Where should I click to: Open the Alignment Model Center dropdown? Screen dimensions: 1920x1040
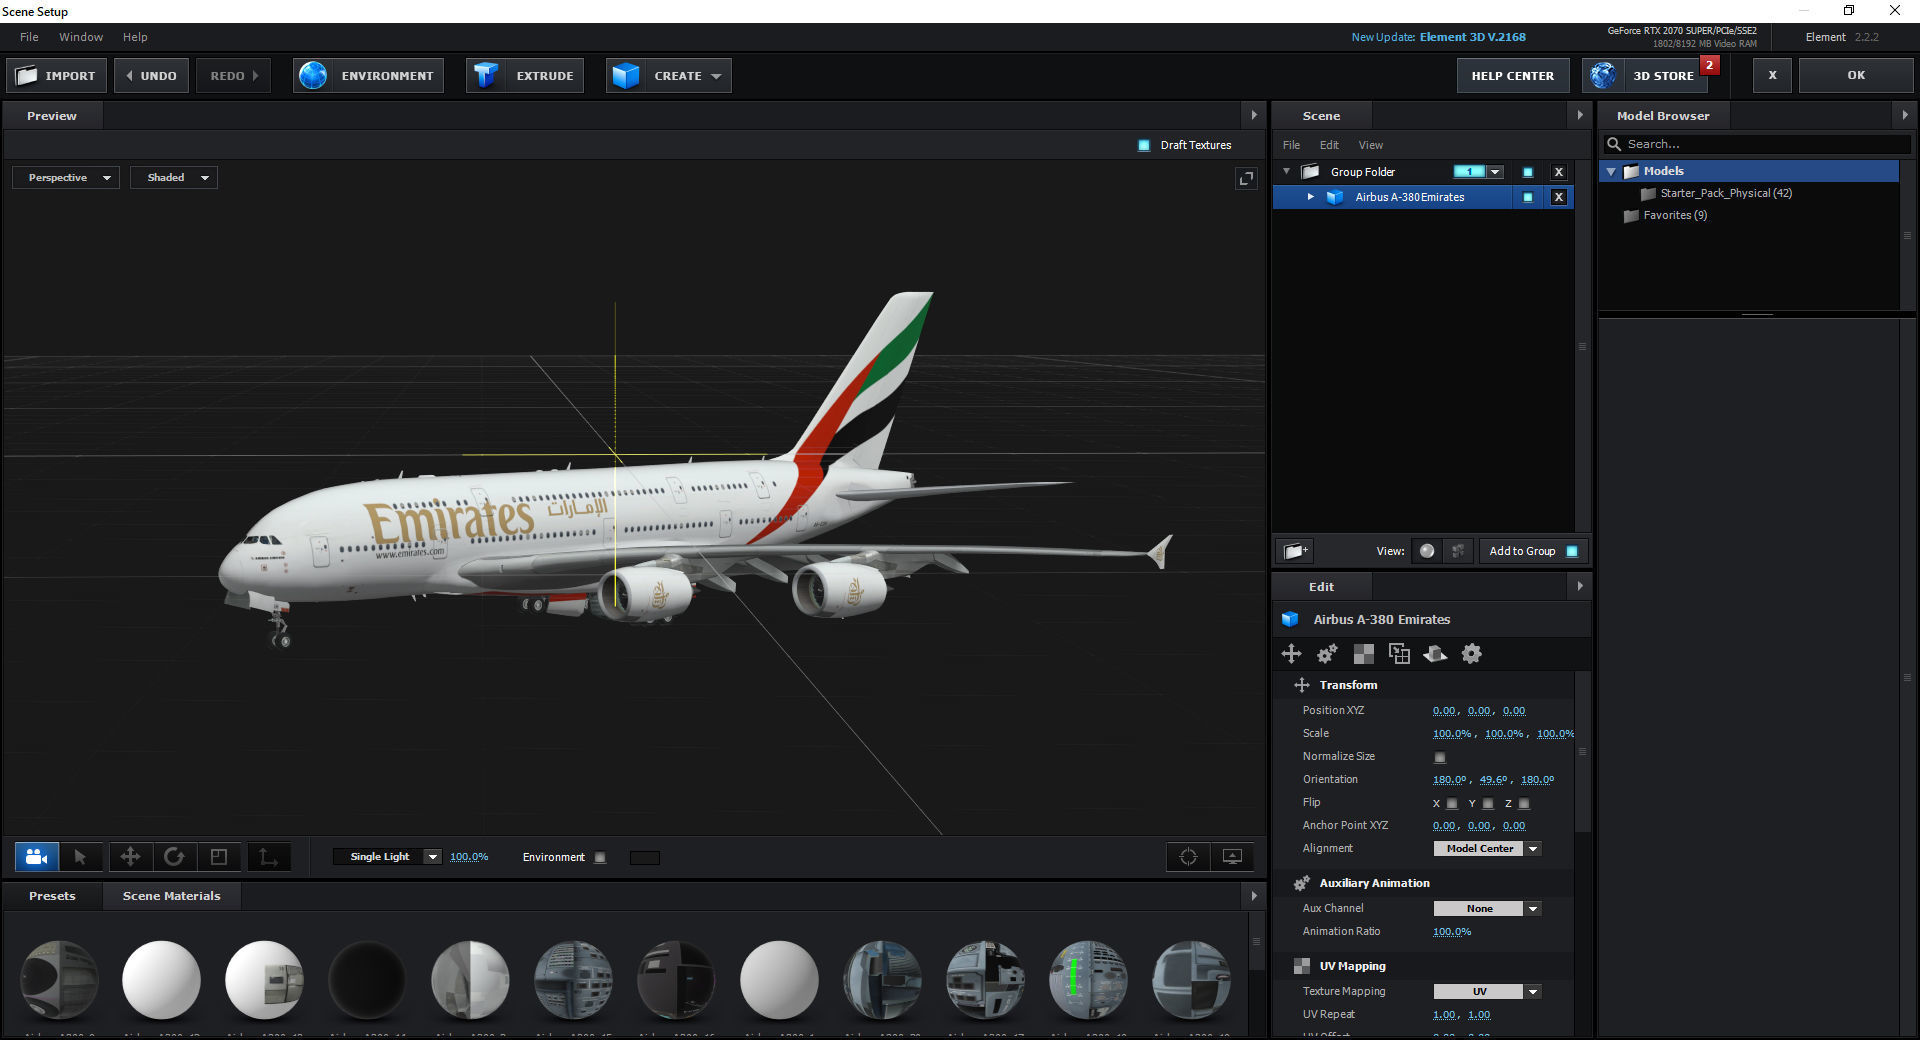pyautogui.click(x=1488, y=849)
